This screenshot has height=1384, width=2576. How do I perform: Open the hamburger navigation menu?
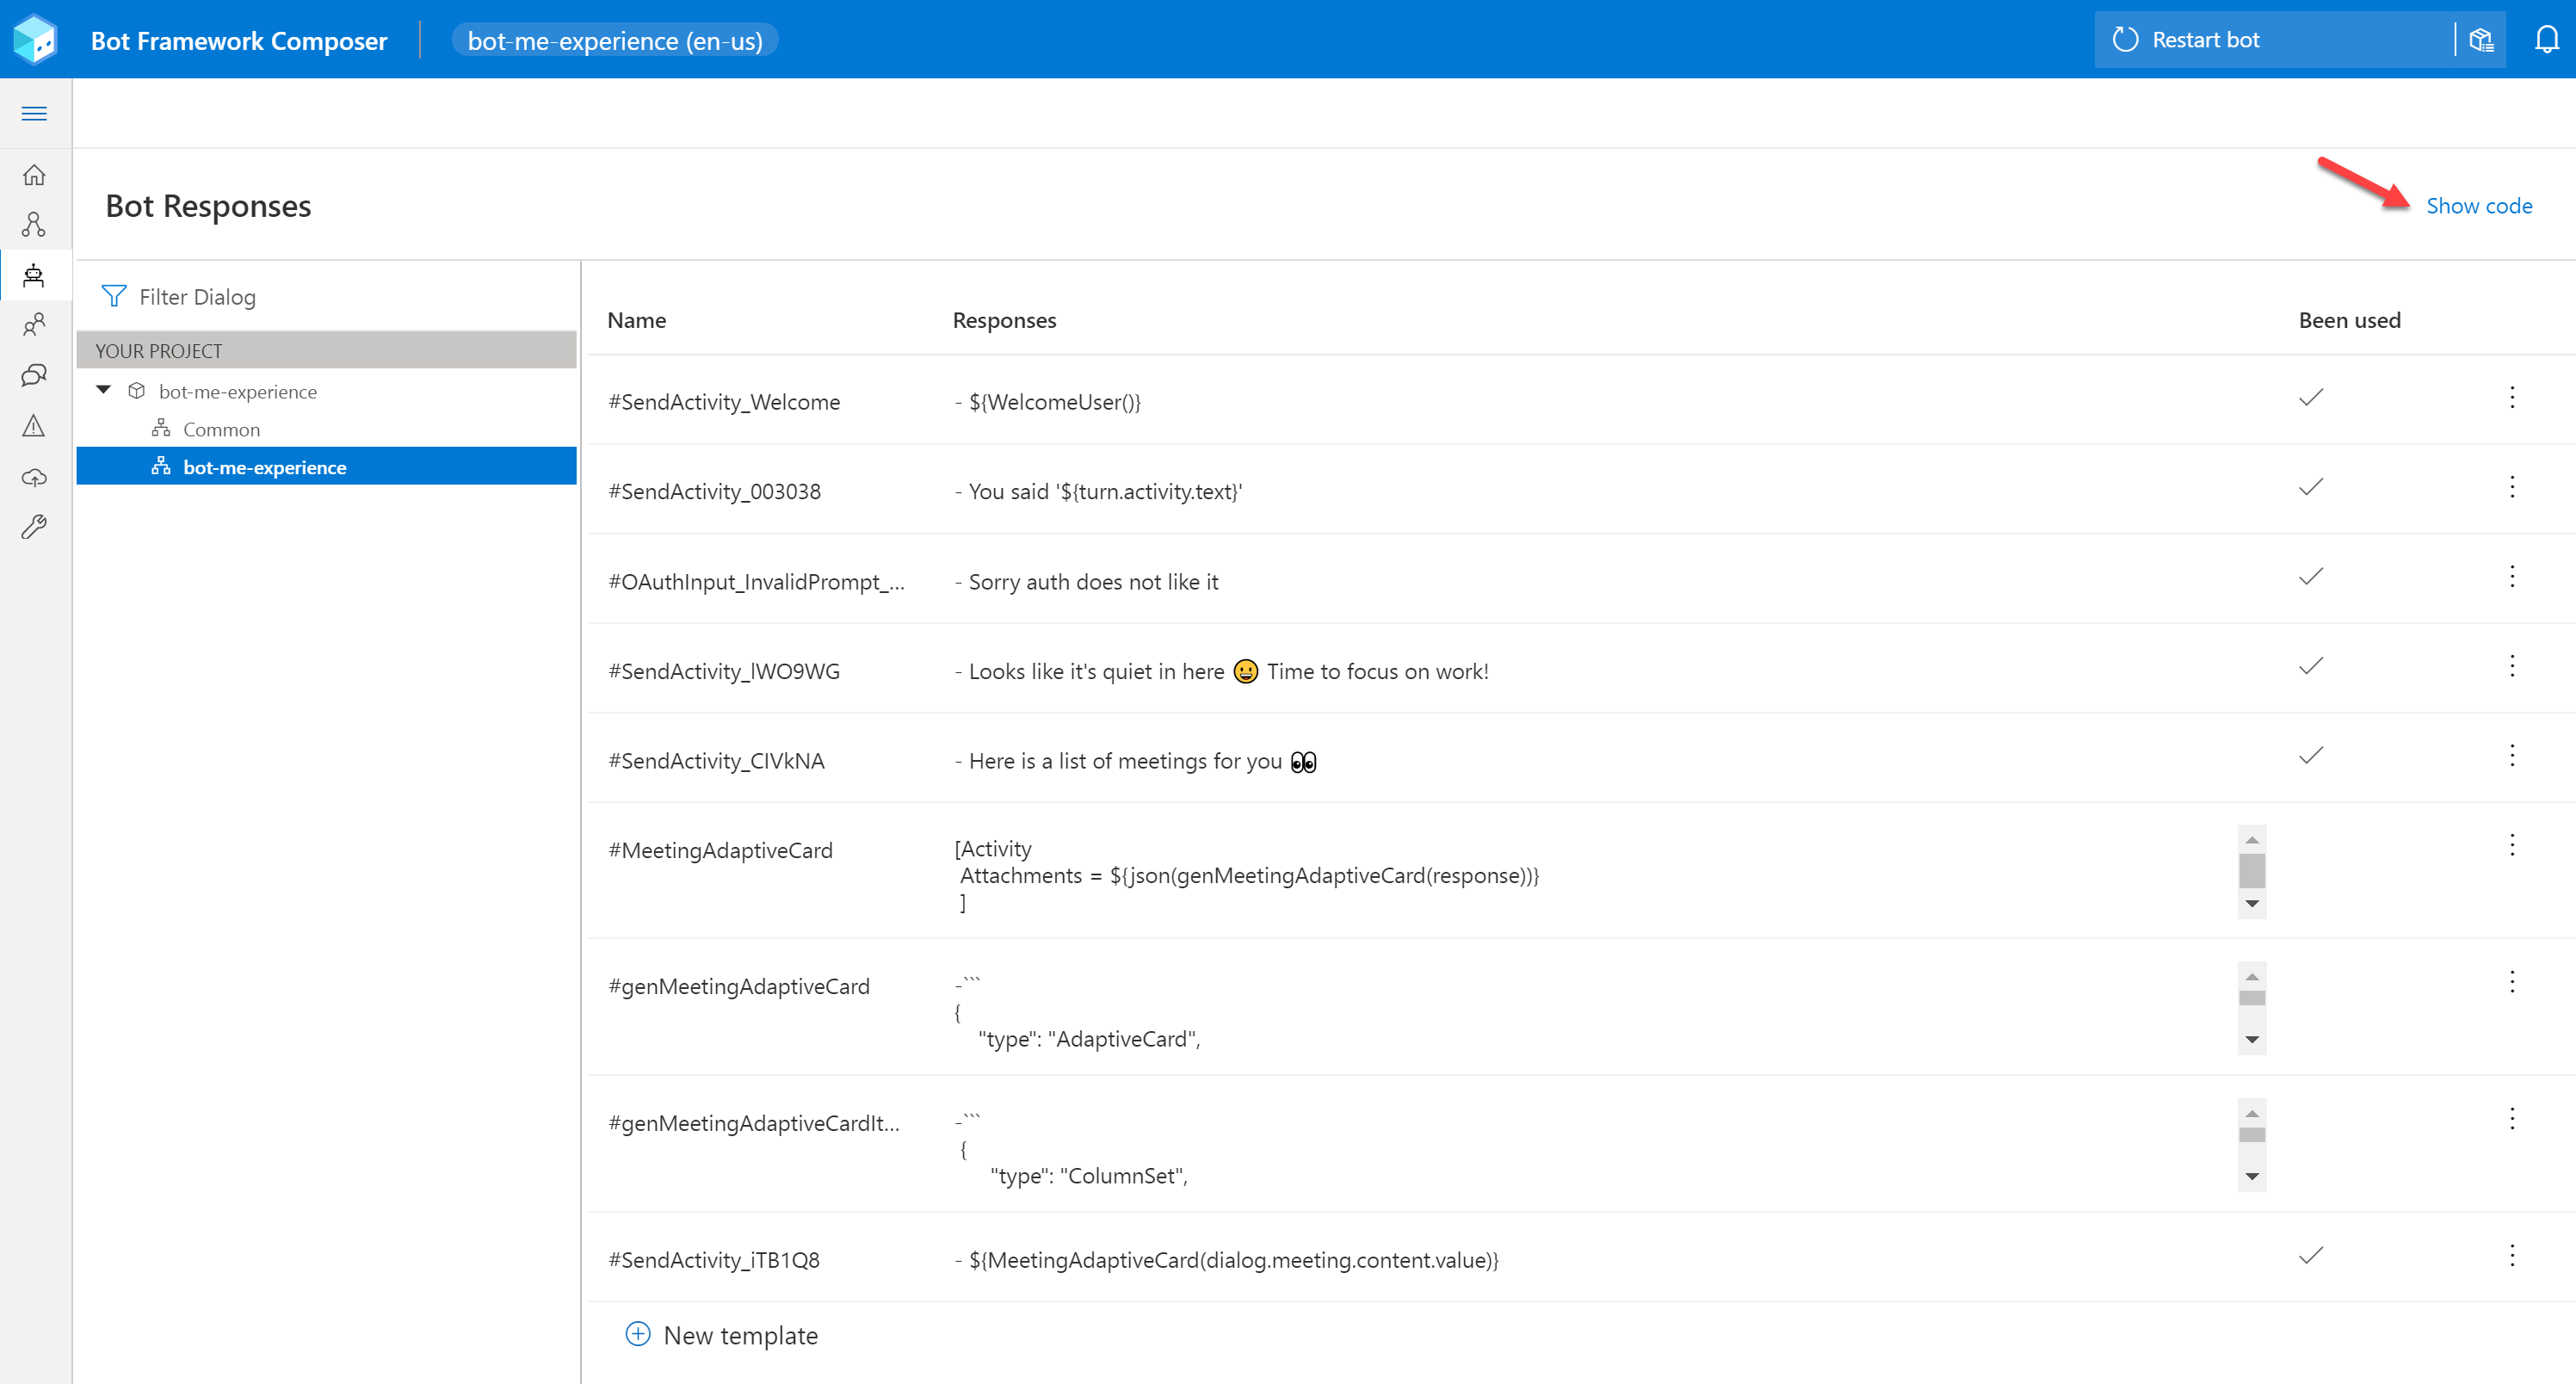click(x=34, y=113)
